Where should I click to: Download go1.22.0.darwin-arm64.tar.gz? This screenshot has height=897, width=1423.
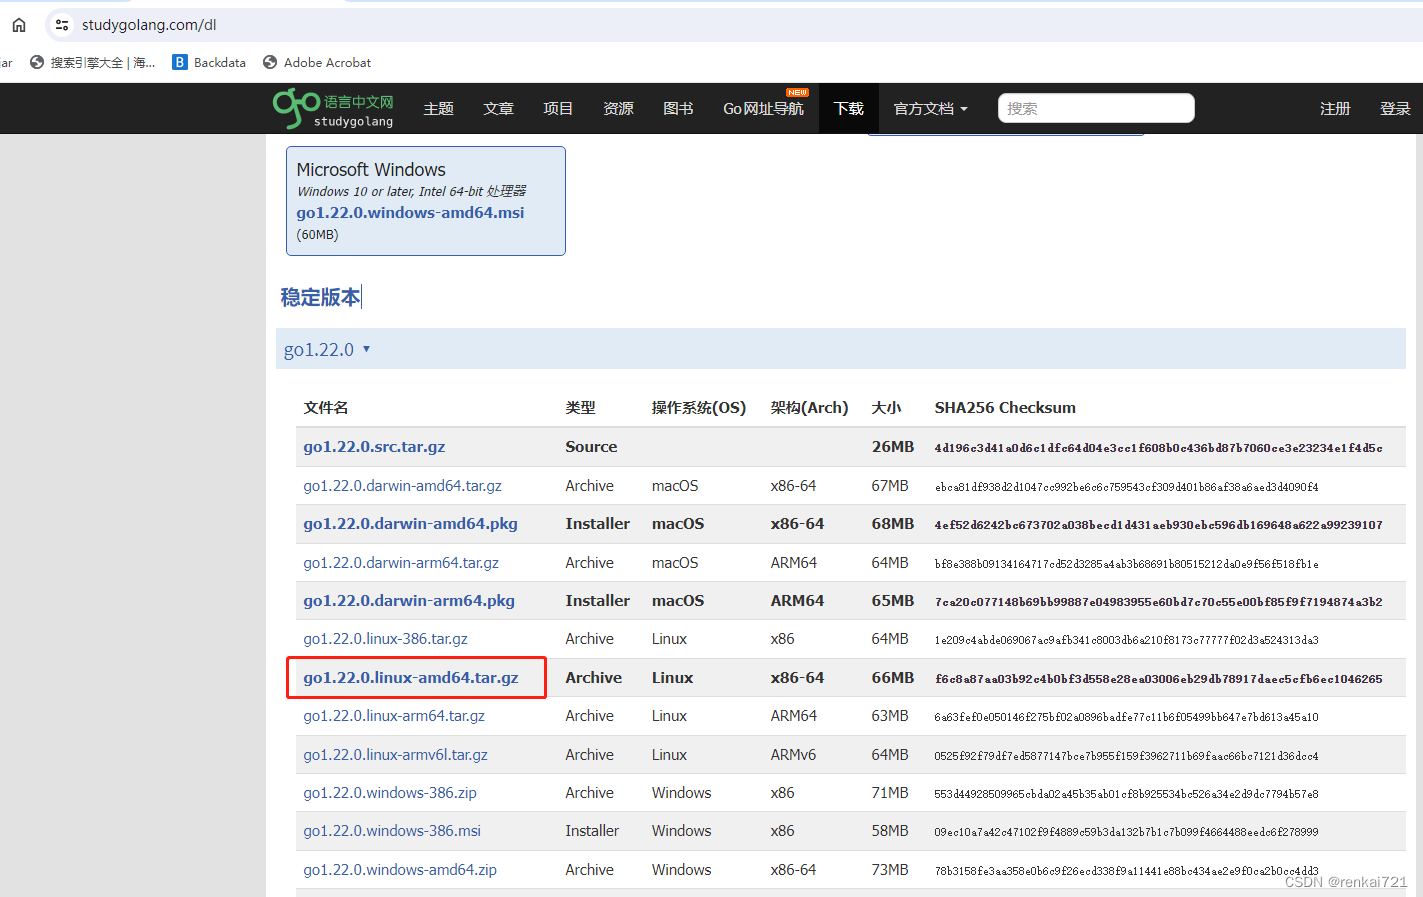401,562
